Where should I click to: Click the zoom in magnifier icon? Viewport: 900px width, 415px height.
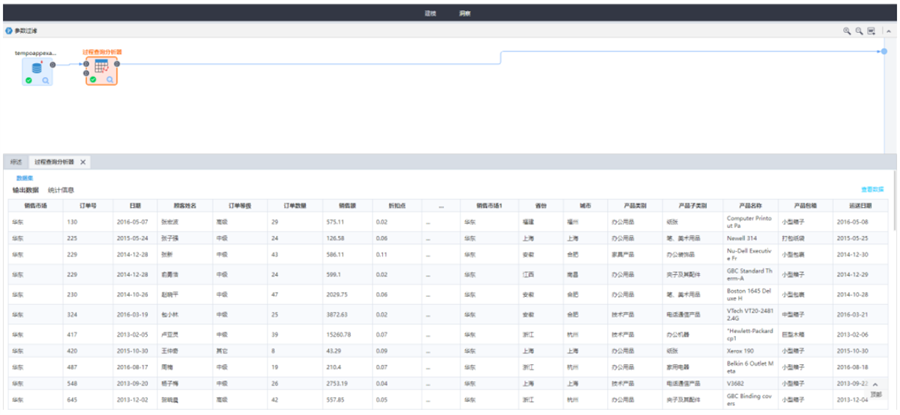tap(847, 31)
